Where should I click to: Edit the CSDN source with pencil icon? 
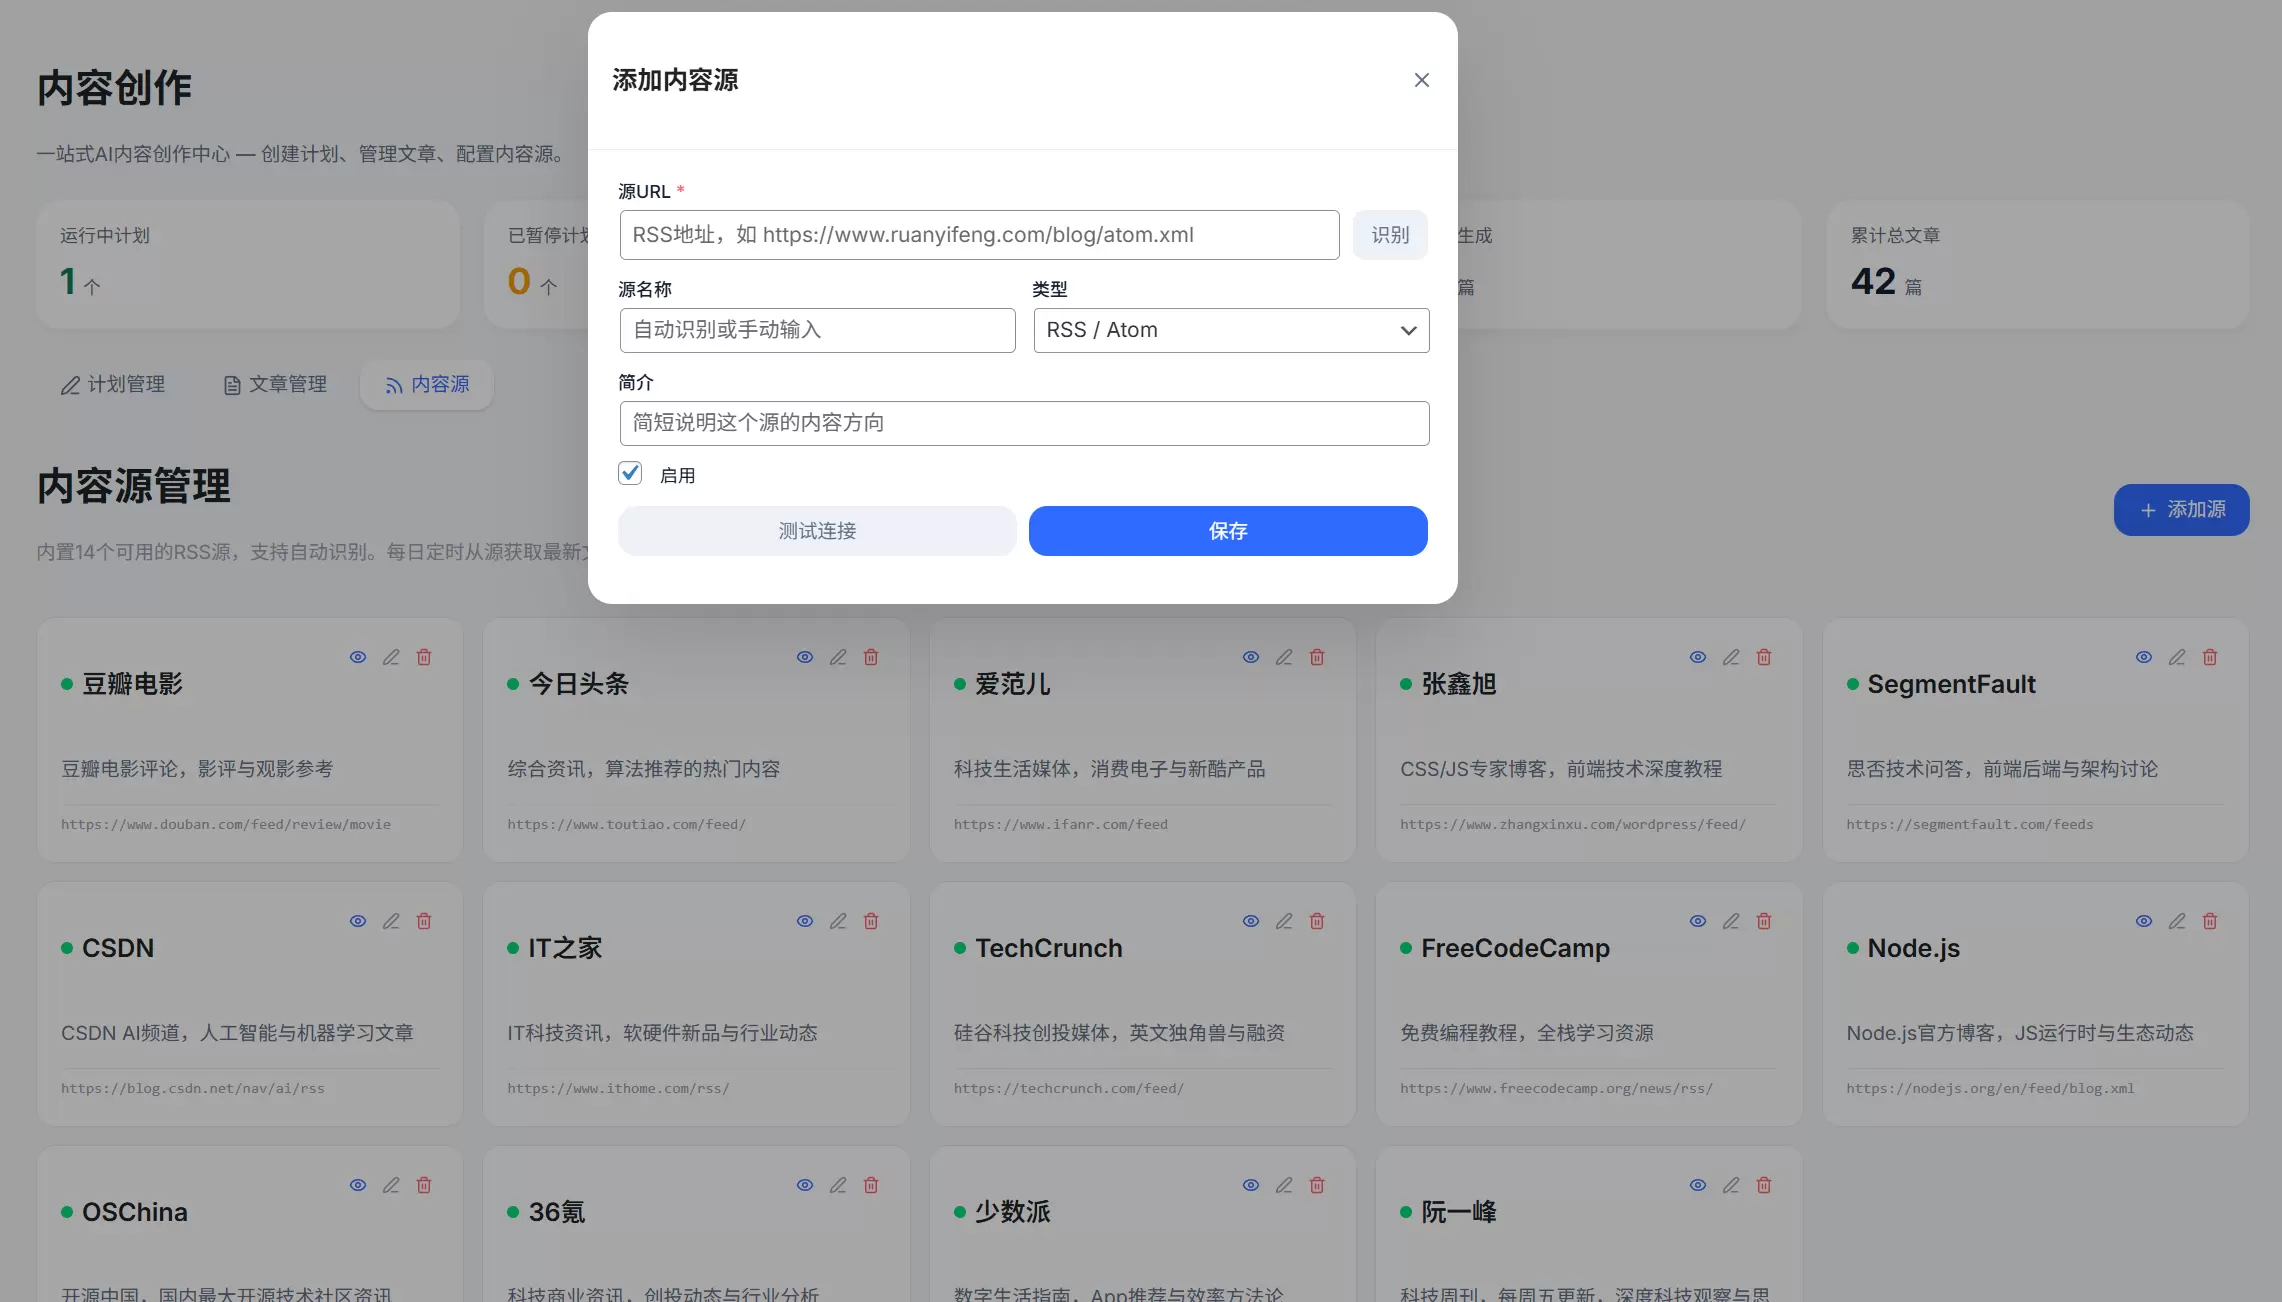391,921
